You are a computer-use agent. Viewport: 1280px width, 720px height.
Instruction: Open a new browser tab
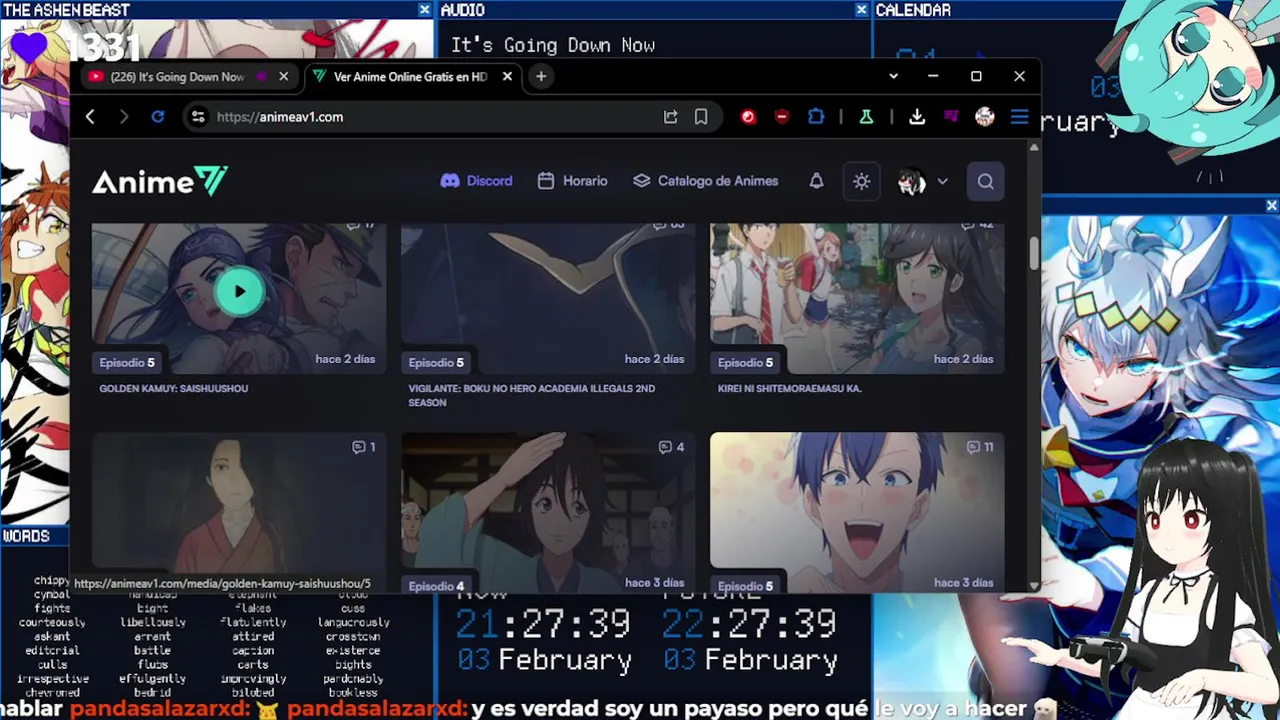tap(541, 76)
